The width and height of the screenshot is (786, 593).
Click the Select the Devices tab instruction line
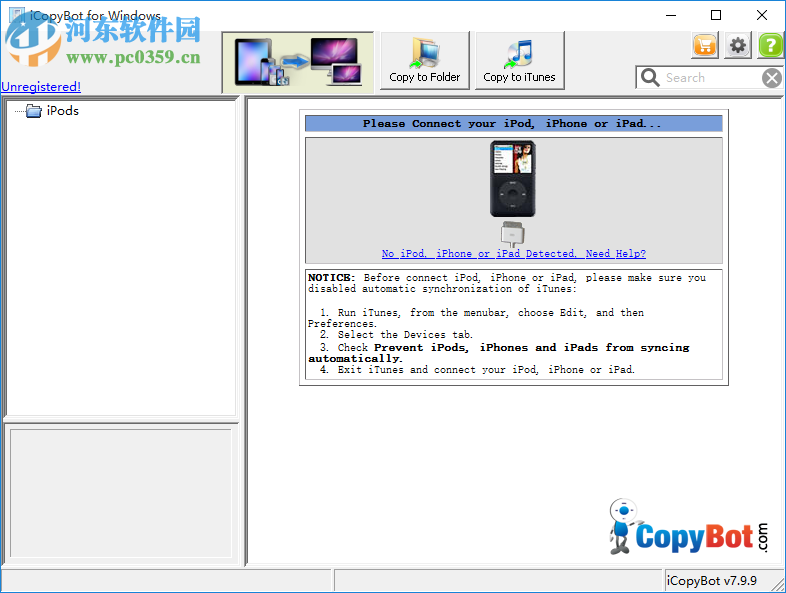397,335
